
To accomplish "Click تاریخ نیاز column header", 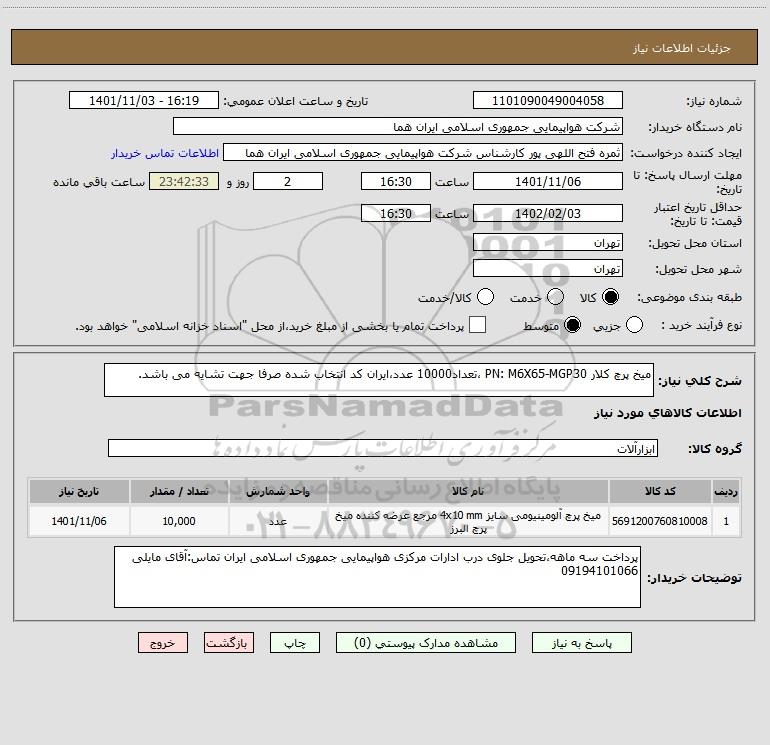I will tap(79, 491).
